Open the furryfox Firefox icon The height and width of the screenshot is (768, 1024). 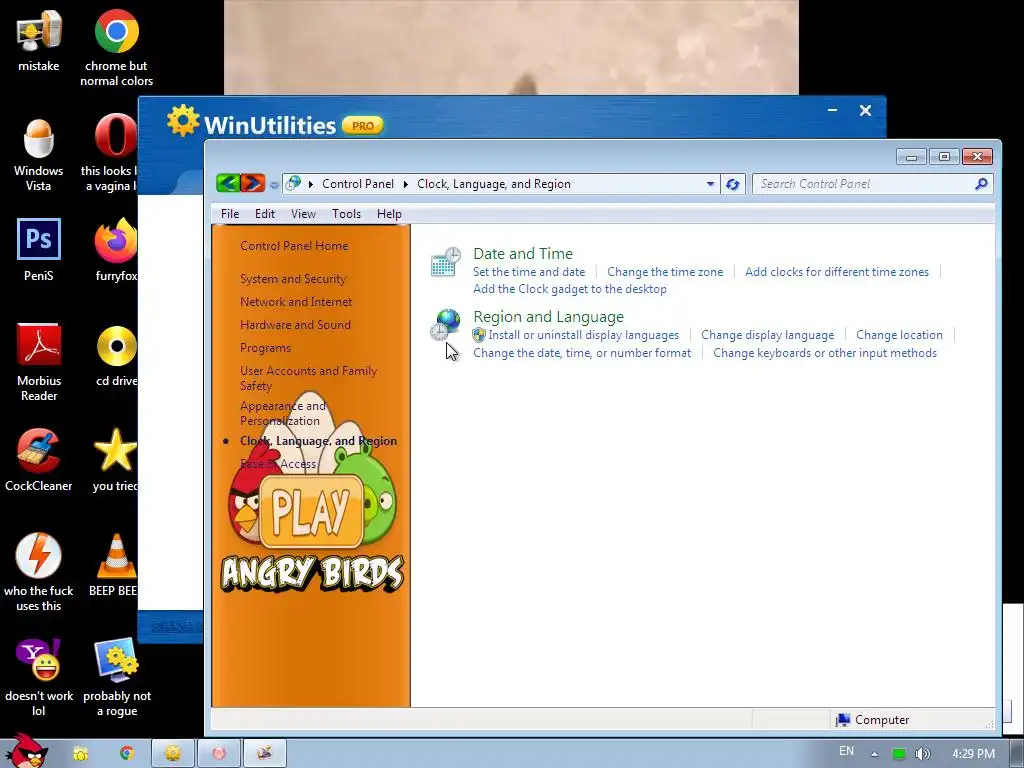tap(116, 240)
